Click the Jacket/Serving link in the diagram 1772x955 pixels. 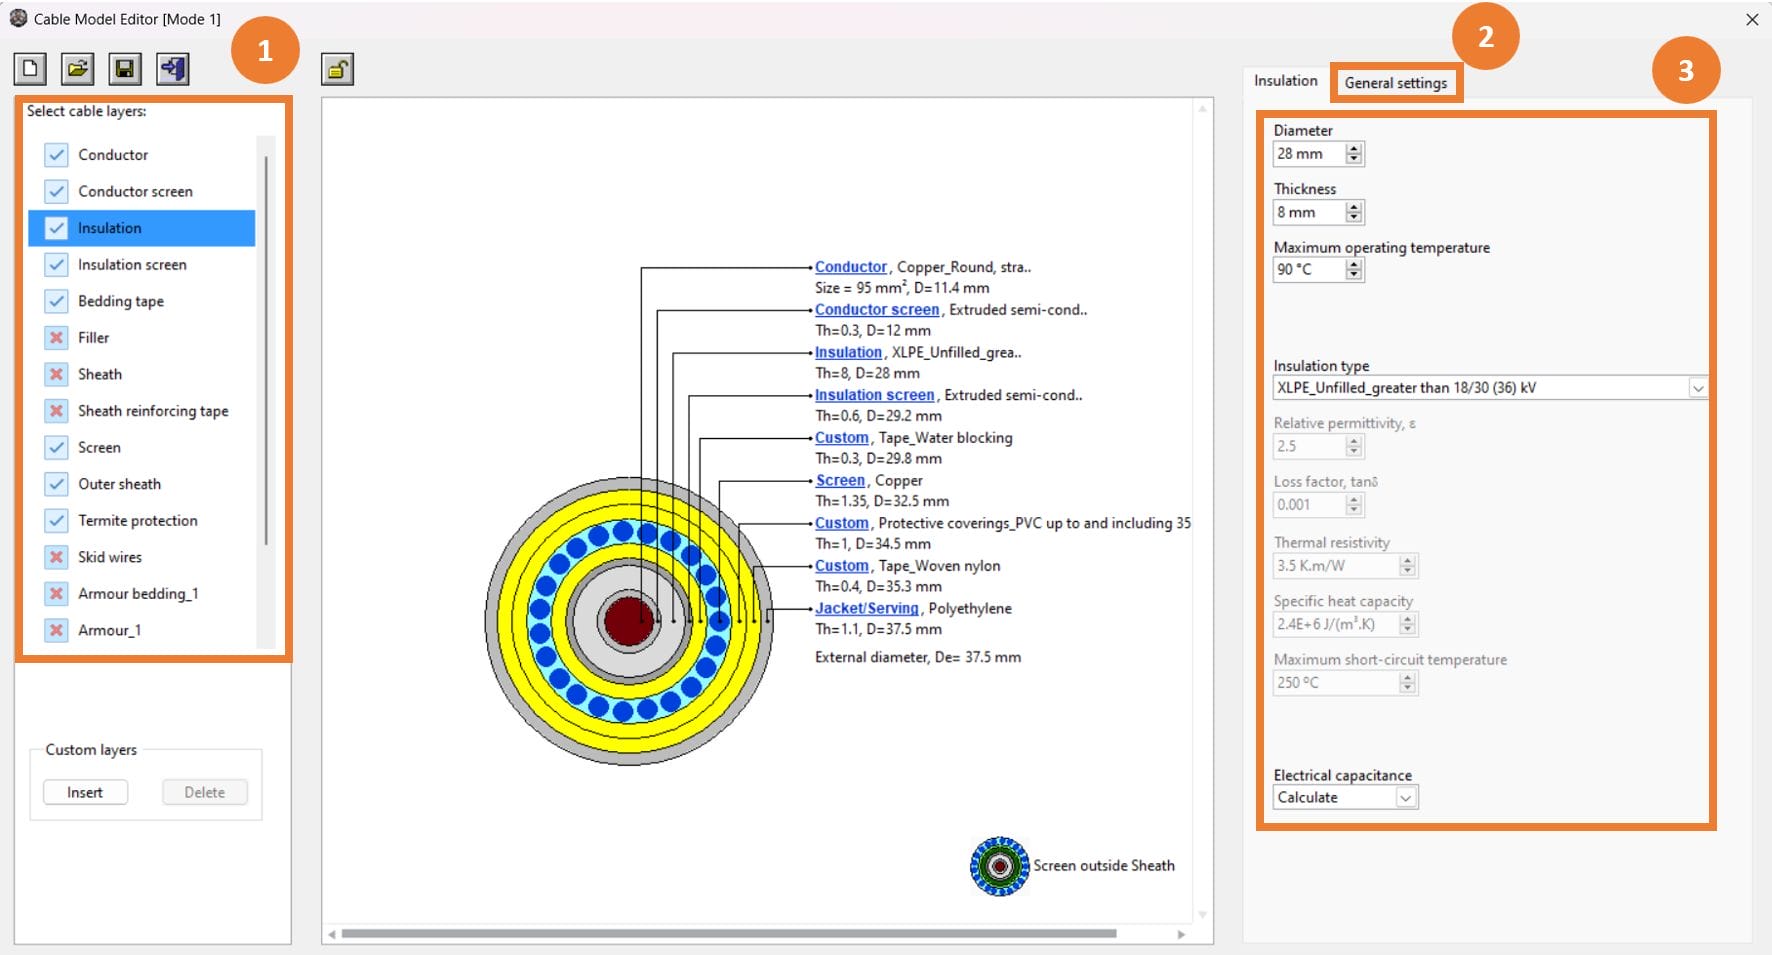click(x=866, y=608)
